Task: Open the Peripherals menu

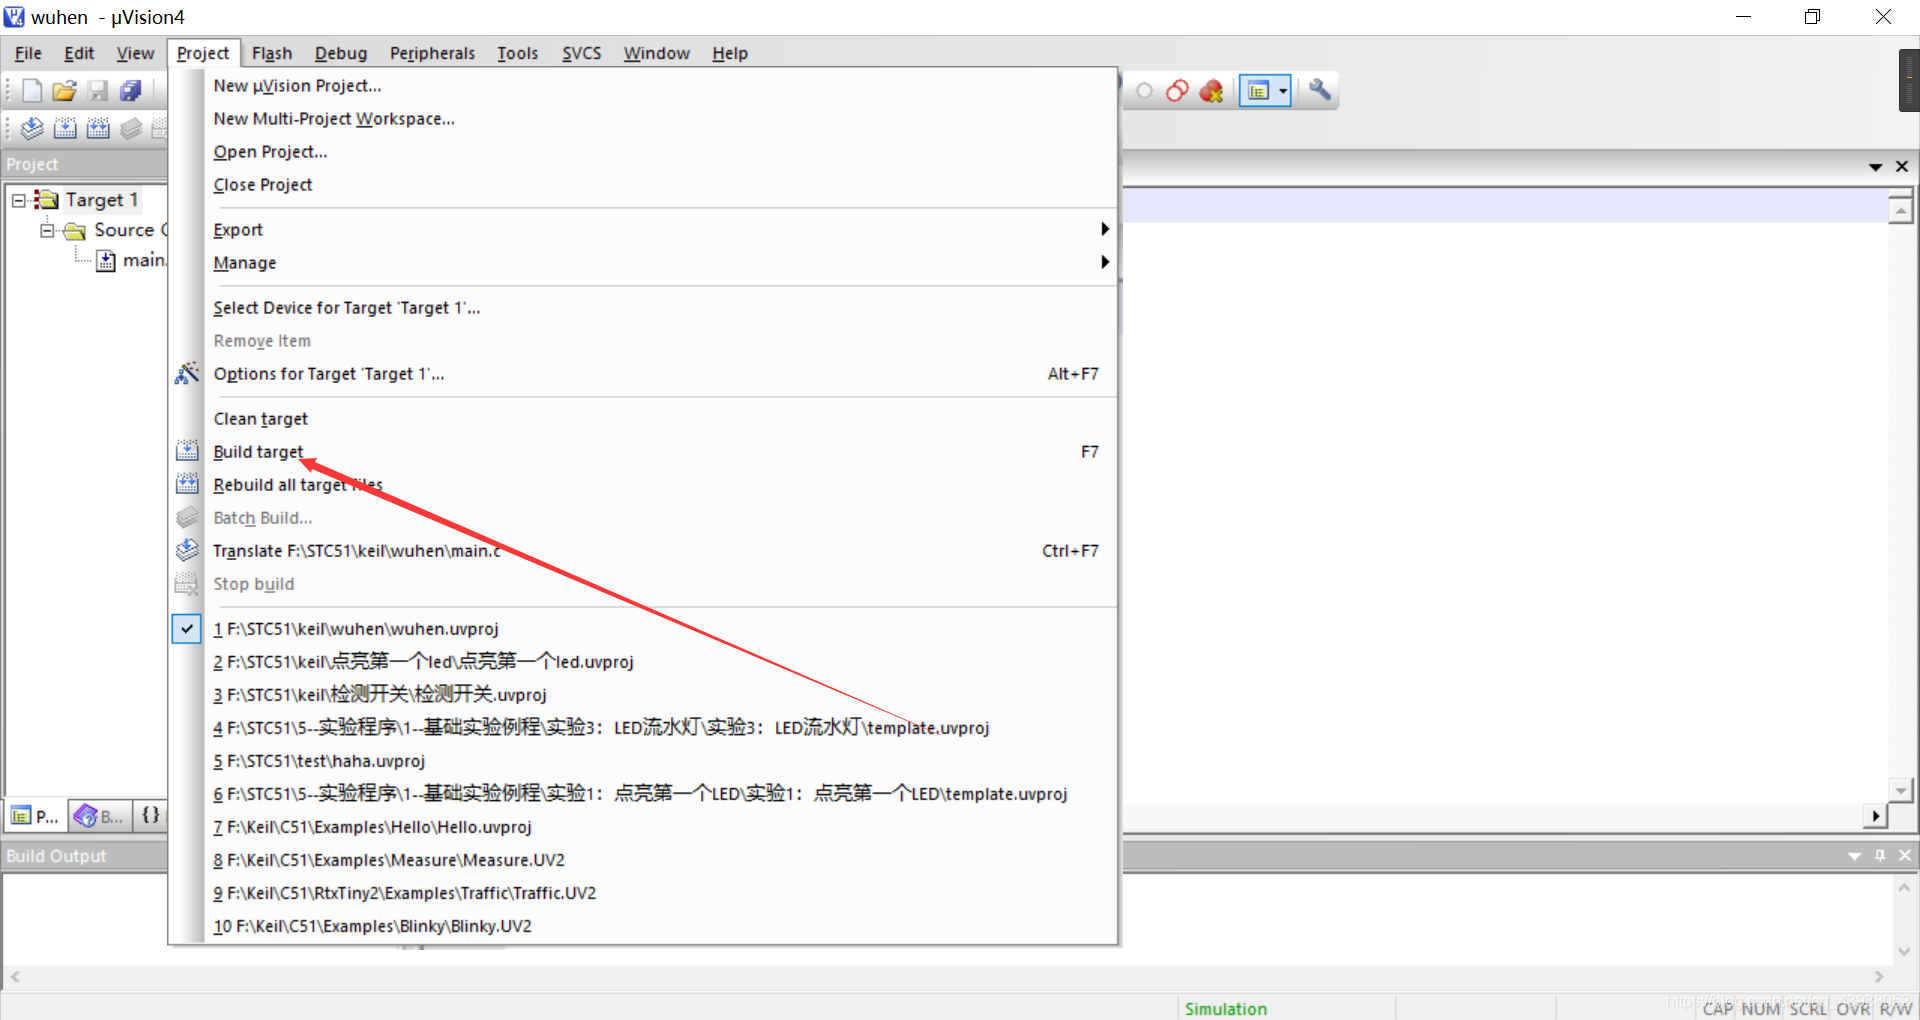Action: [x=432, y=53]
